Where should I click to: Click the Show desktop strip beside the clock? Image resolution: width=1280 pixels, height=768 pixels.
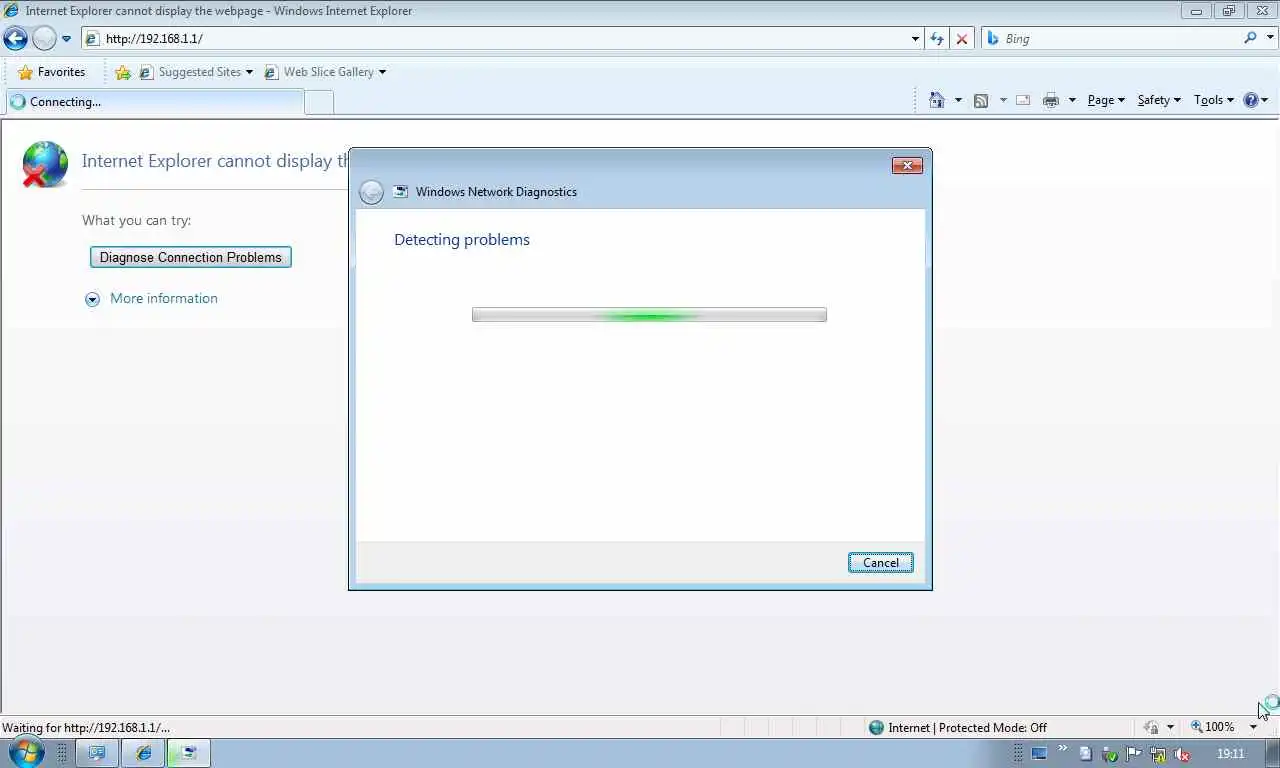(1271, 753)
